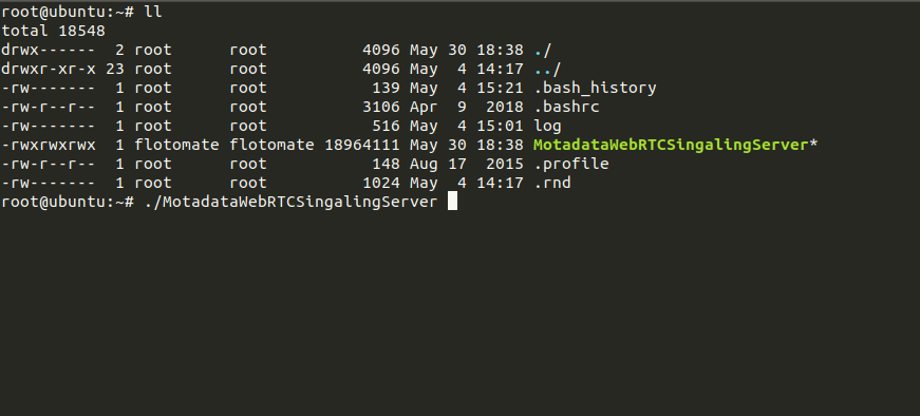This screenshot has width=921, height=416.
Task: Click the typed 'll' command
Action: [x=152, y=12]
